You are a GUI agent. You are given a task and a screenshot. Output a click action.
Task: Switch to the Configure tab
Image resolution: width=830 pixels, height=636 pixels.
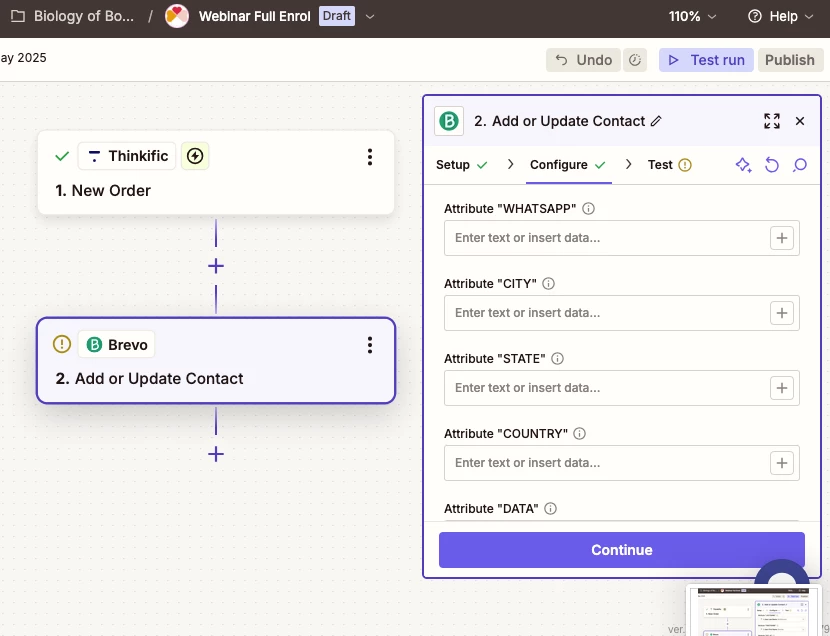pyautogui.click(x=568, y=165)
